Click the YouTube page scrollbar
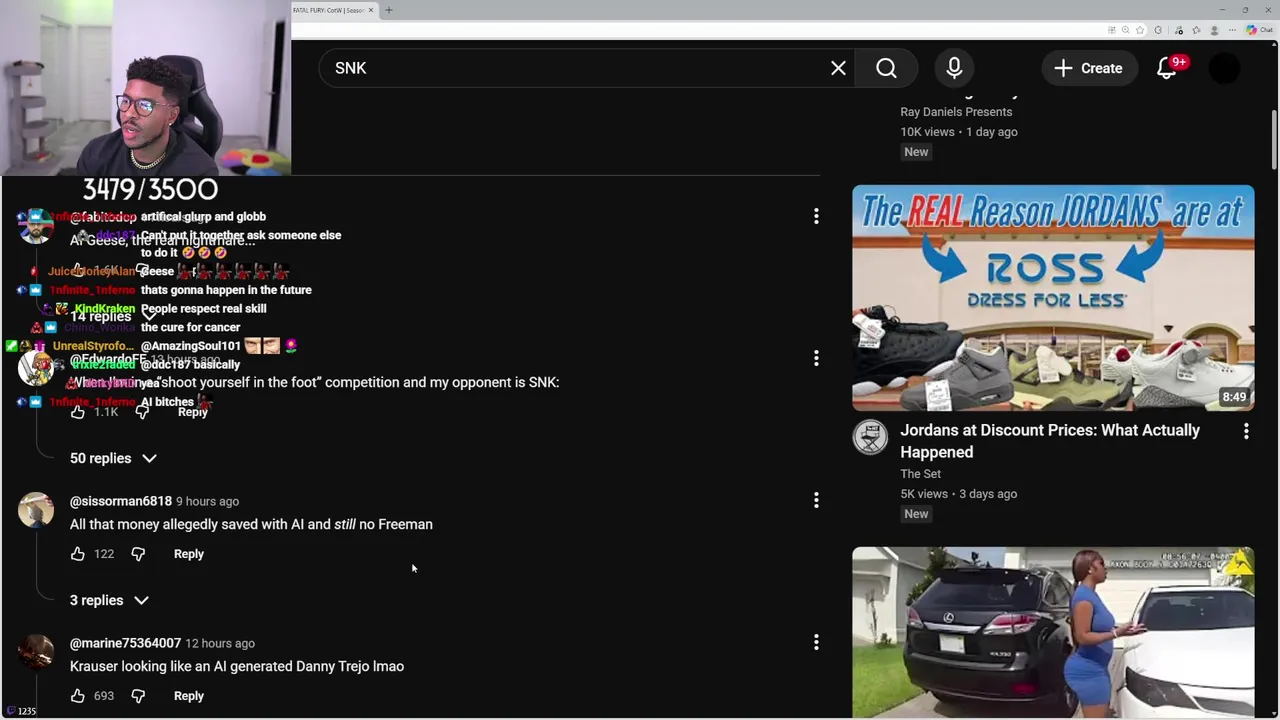The height and width of the screenshot is (720, 1280). (1274, 140)
